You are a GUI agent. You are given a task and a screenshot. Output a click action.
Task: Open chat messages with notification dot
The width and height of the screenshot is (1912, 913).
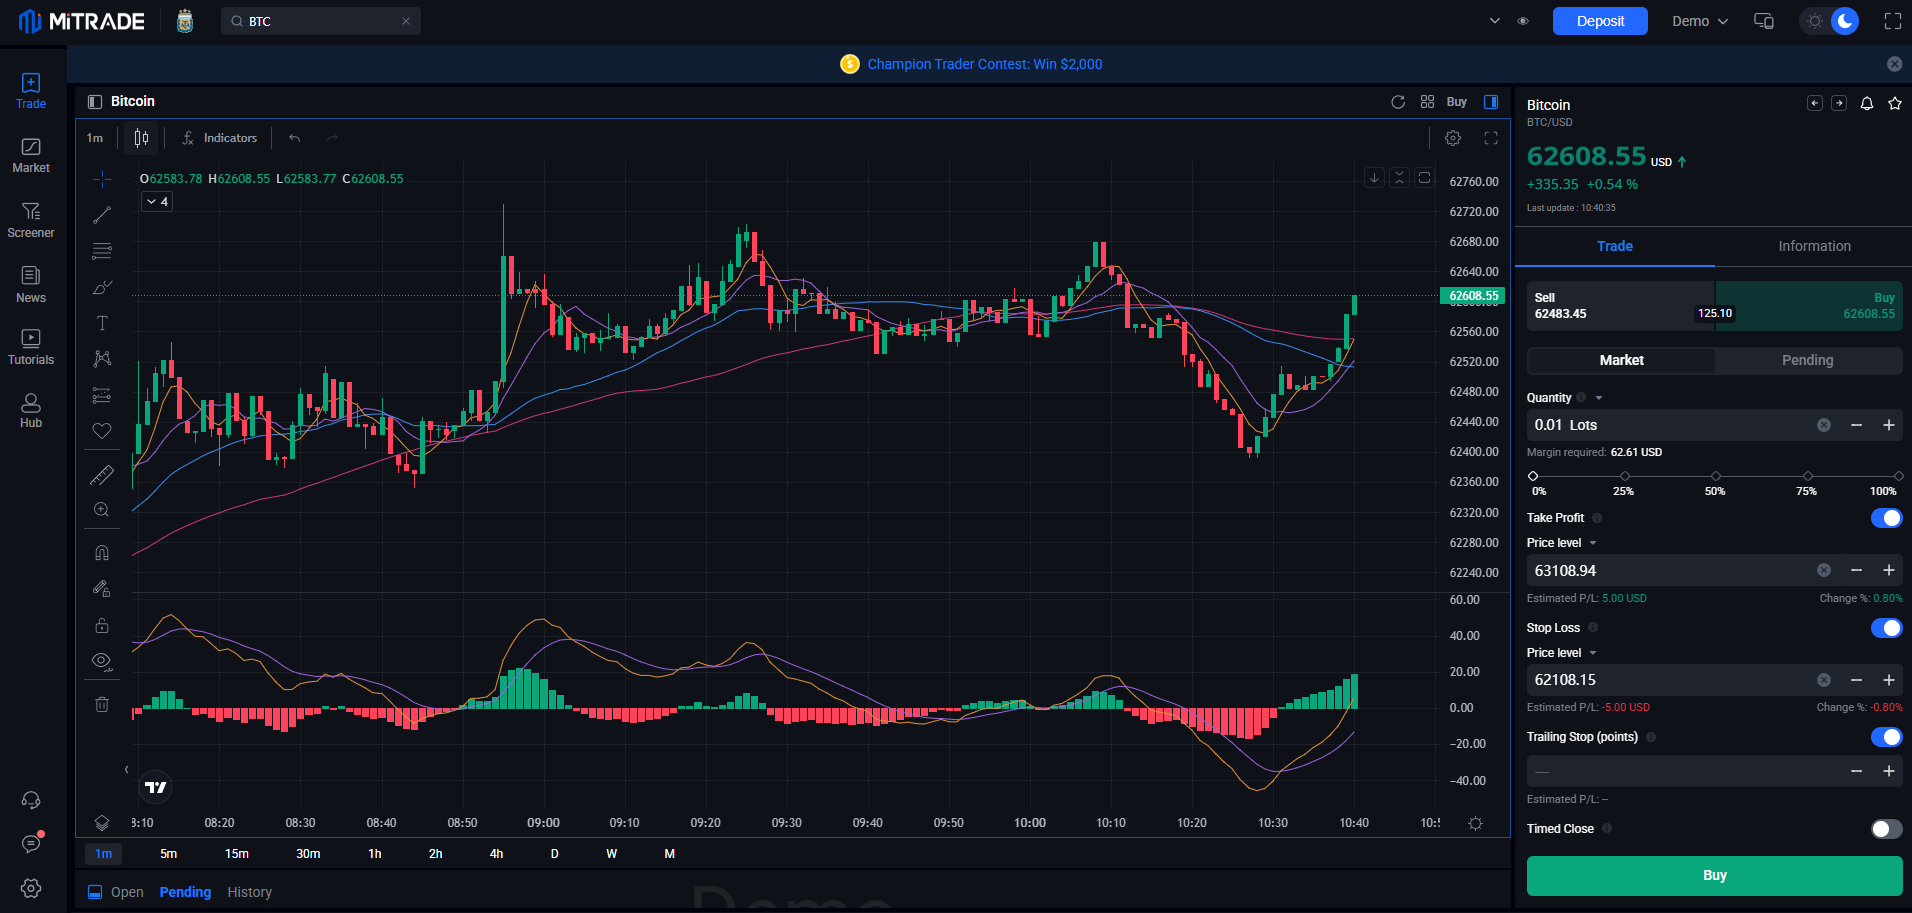click(31, 844)
